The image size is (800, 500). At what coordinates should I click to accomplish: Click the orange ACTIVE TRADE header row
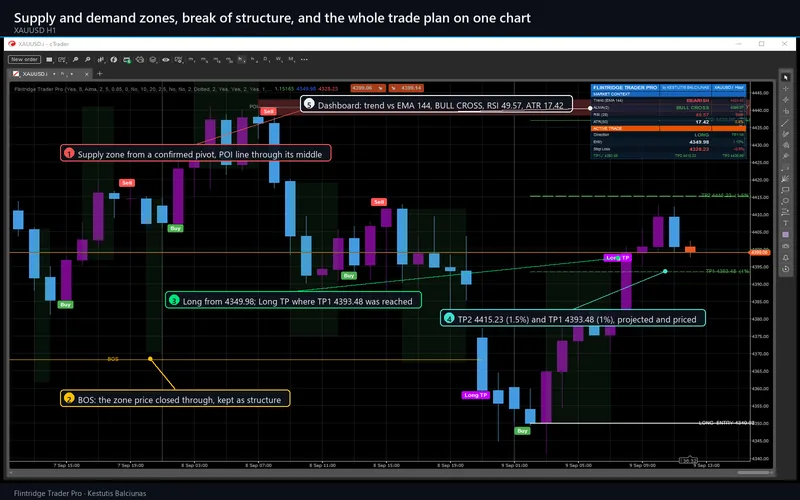(668, 129)
